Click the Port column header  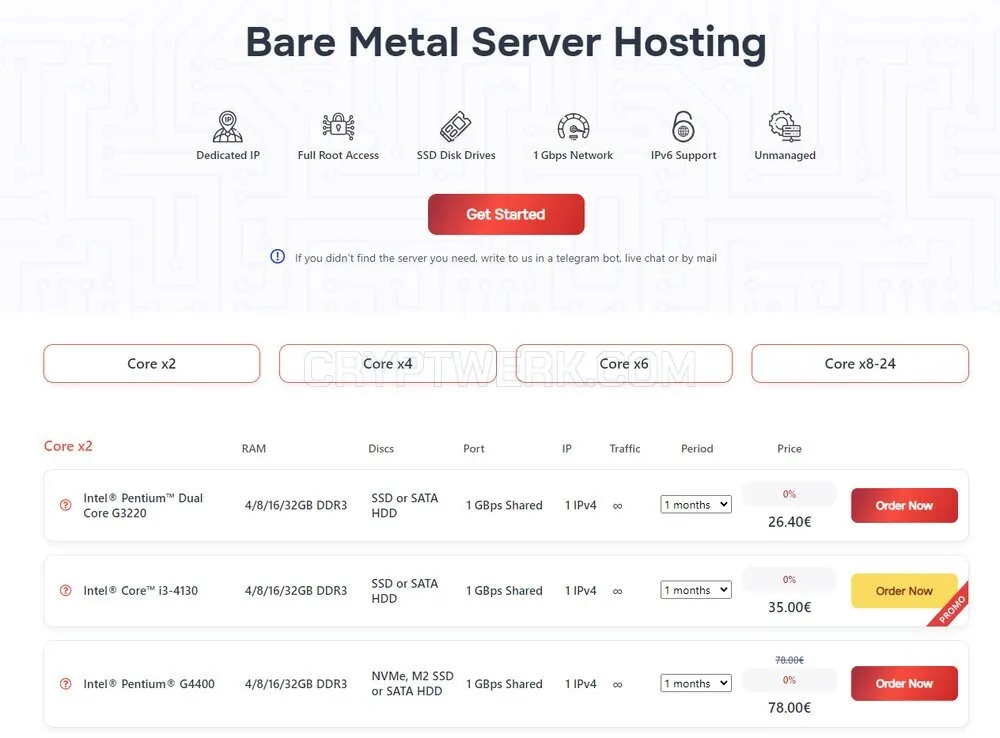pos(474,448)
